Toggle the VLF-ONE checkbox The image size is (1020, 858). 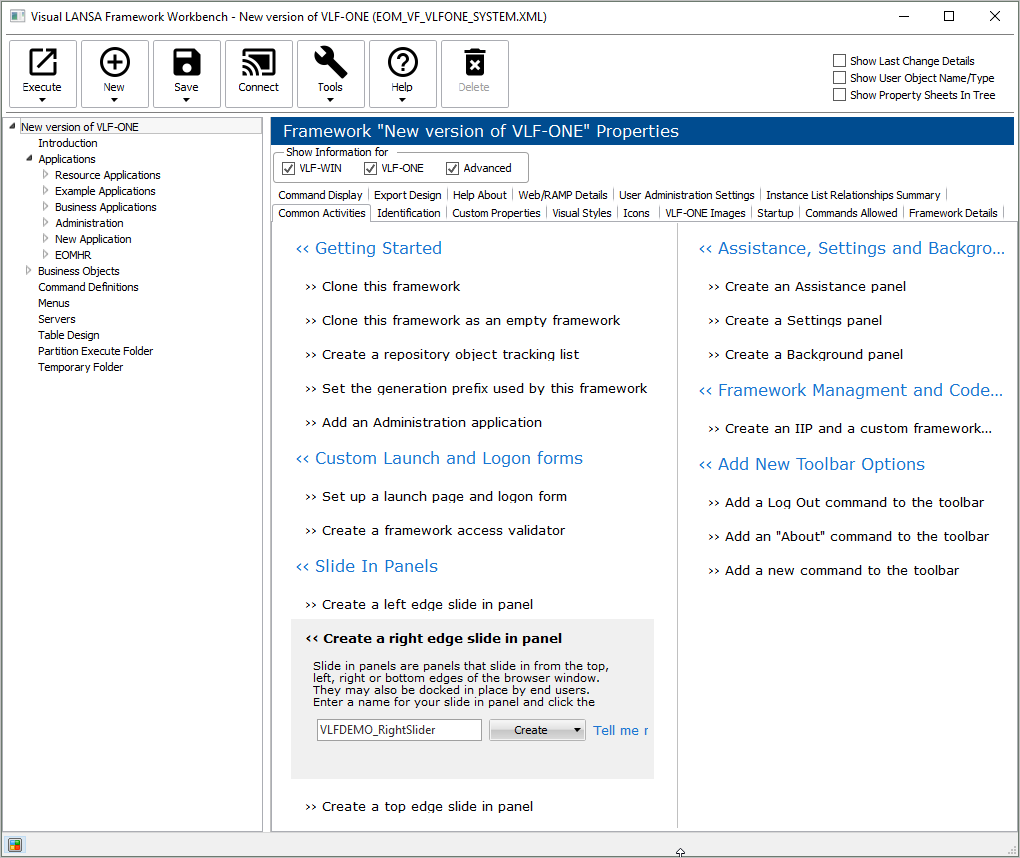click(370, 168)
